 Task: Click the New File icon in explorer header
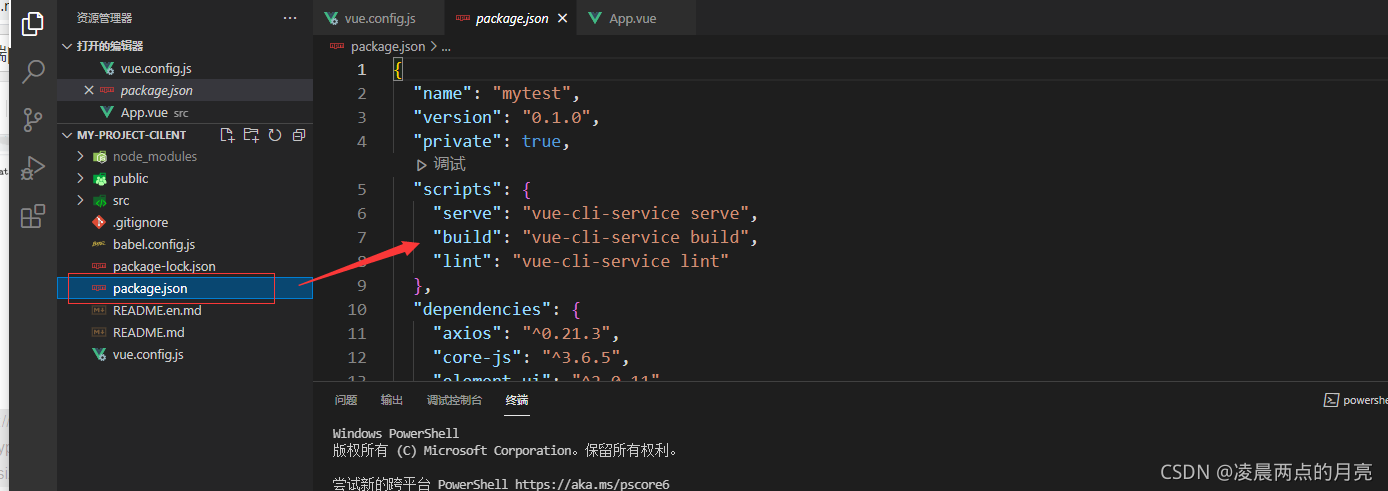pos(227,135)
